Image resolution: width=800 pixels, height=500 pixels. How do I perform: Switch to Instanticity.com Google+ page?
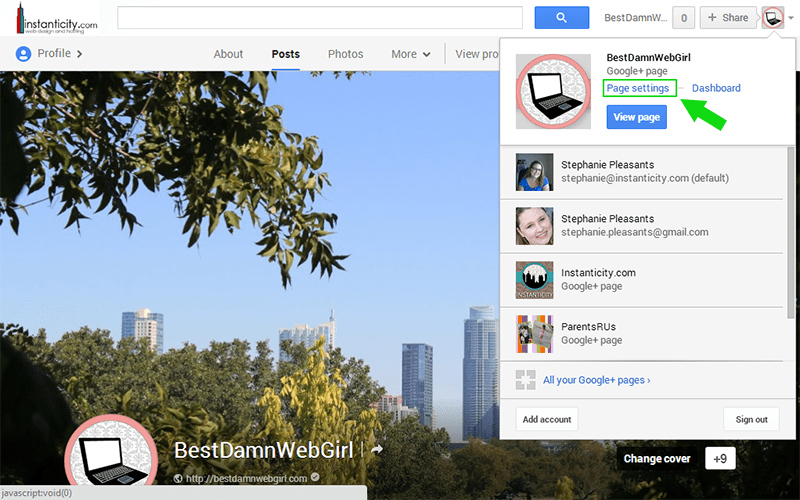(x=641, y=280)
